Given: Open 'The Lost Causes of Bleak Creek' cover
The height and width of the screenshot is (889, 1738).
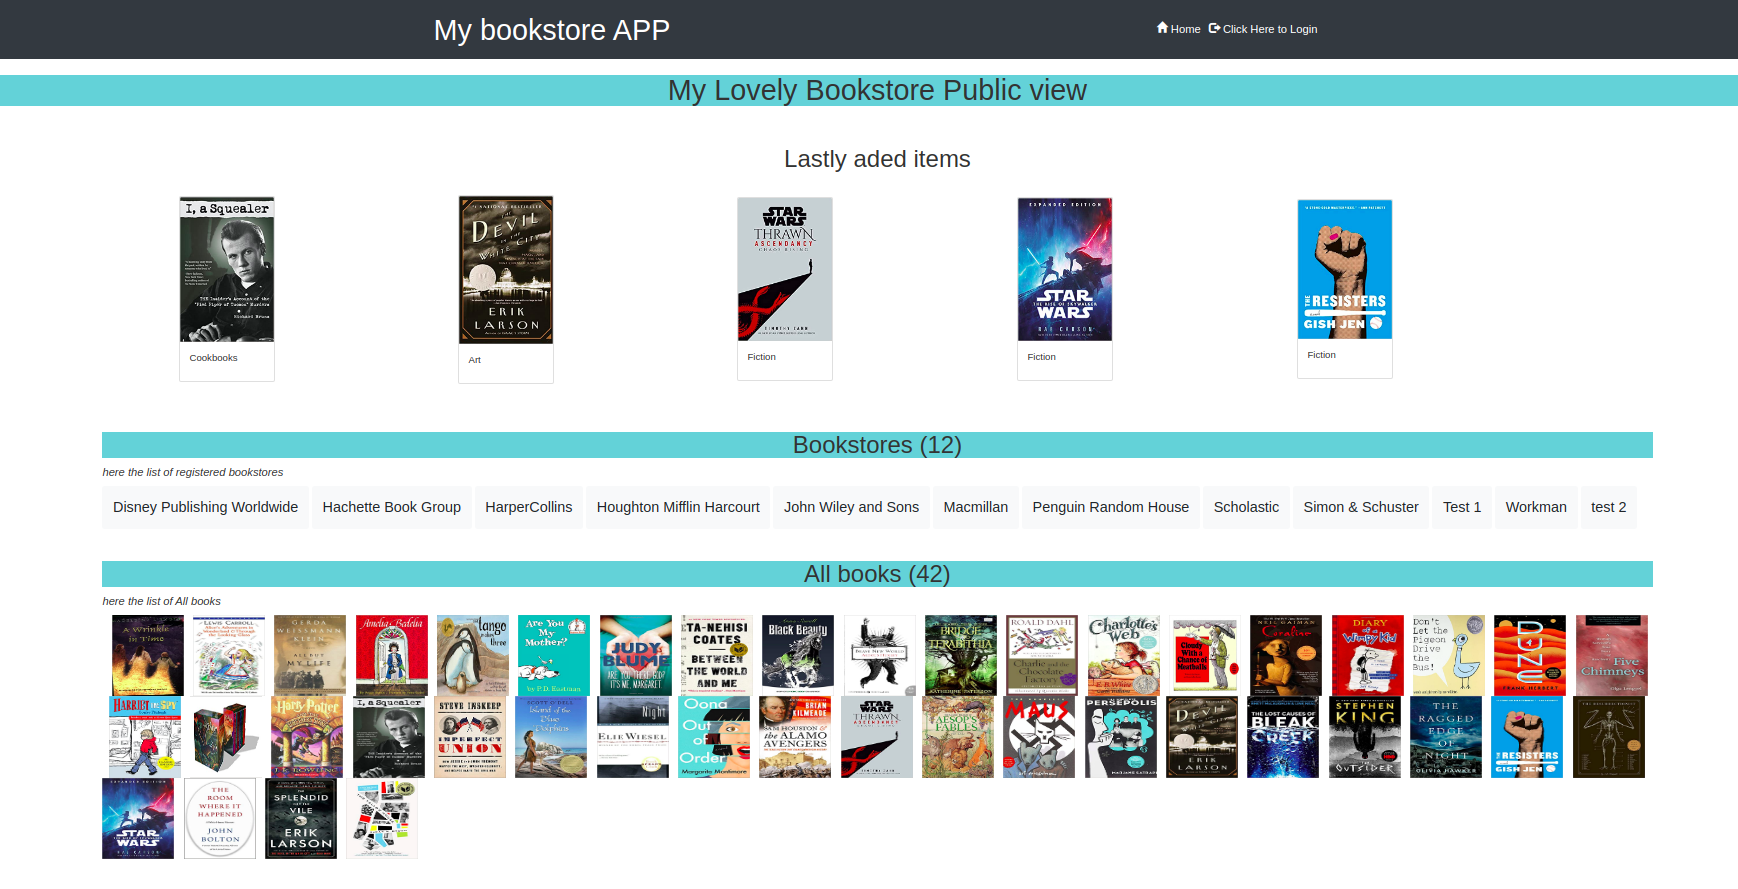Looking at the screenshot, I should point(1283,737).
